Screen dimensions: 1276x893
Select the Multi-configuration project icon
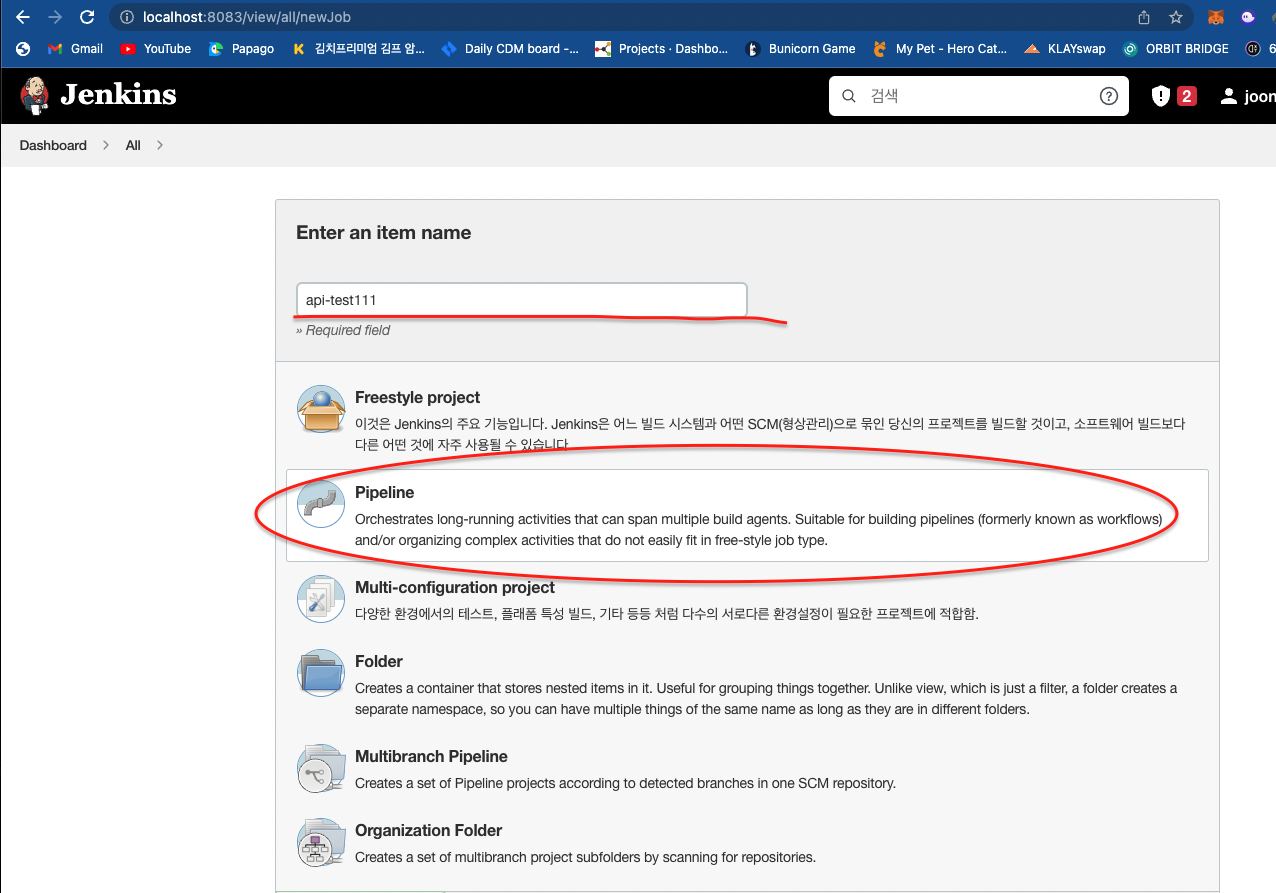(321, 598)
